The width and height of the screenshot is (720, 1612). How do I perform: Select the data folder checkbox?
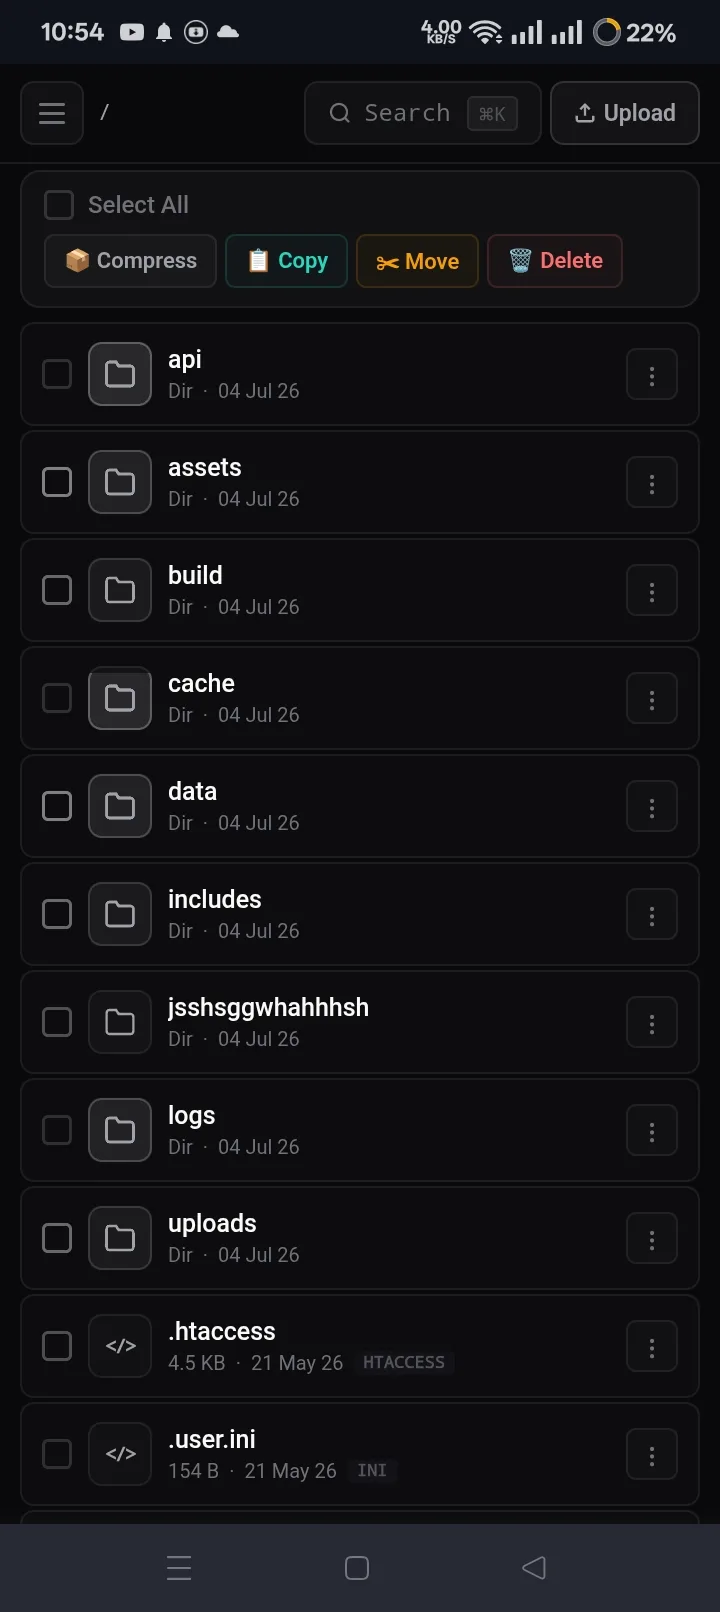57,806
